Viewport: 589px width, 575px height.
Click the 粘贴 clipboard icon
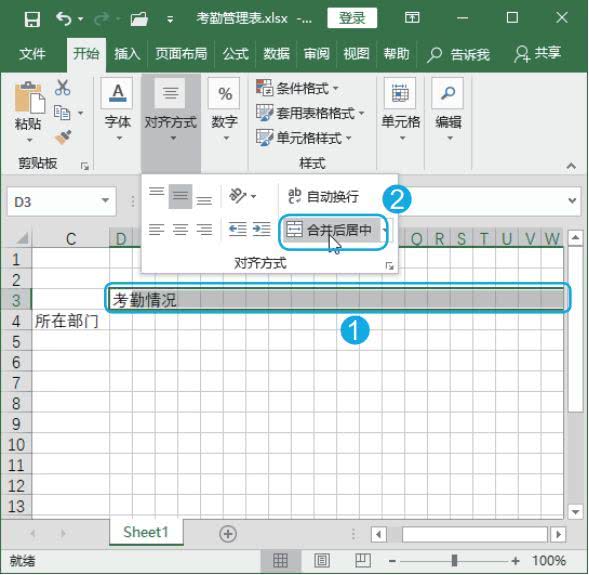tap(29, 97)
